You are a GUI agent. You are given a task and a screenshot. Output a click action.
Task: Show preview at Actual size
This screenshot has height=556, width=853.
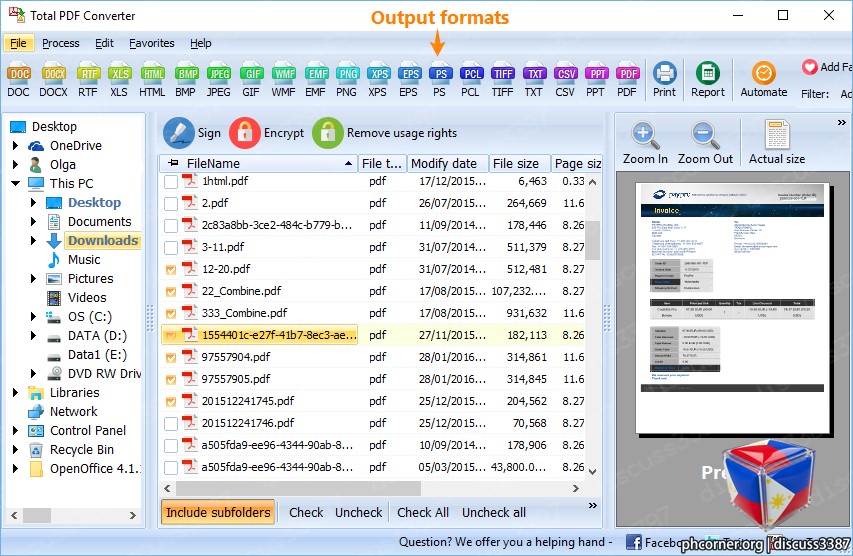click(777, 143)
